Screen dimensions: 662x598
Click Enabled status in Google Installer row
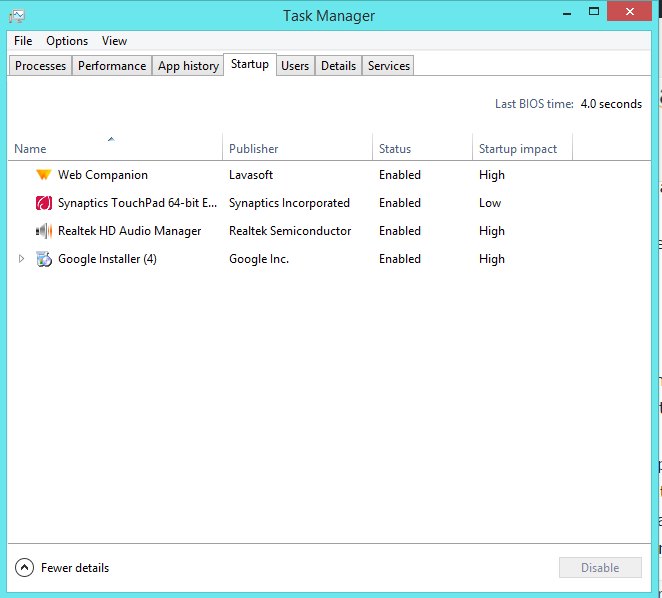[399, 259]
